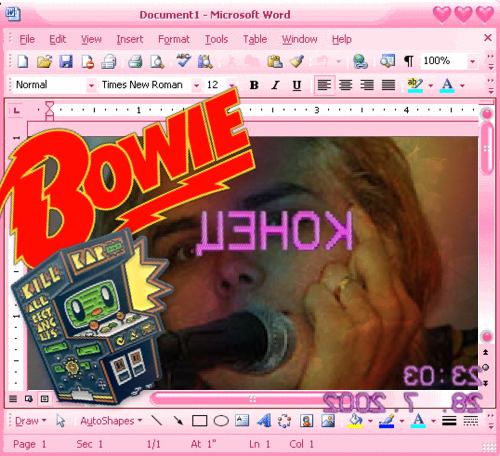Select the Rectangle shape tool
This screenshot has height=456, width=500.
point(199,421)
